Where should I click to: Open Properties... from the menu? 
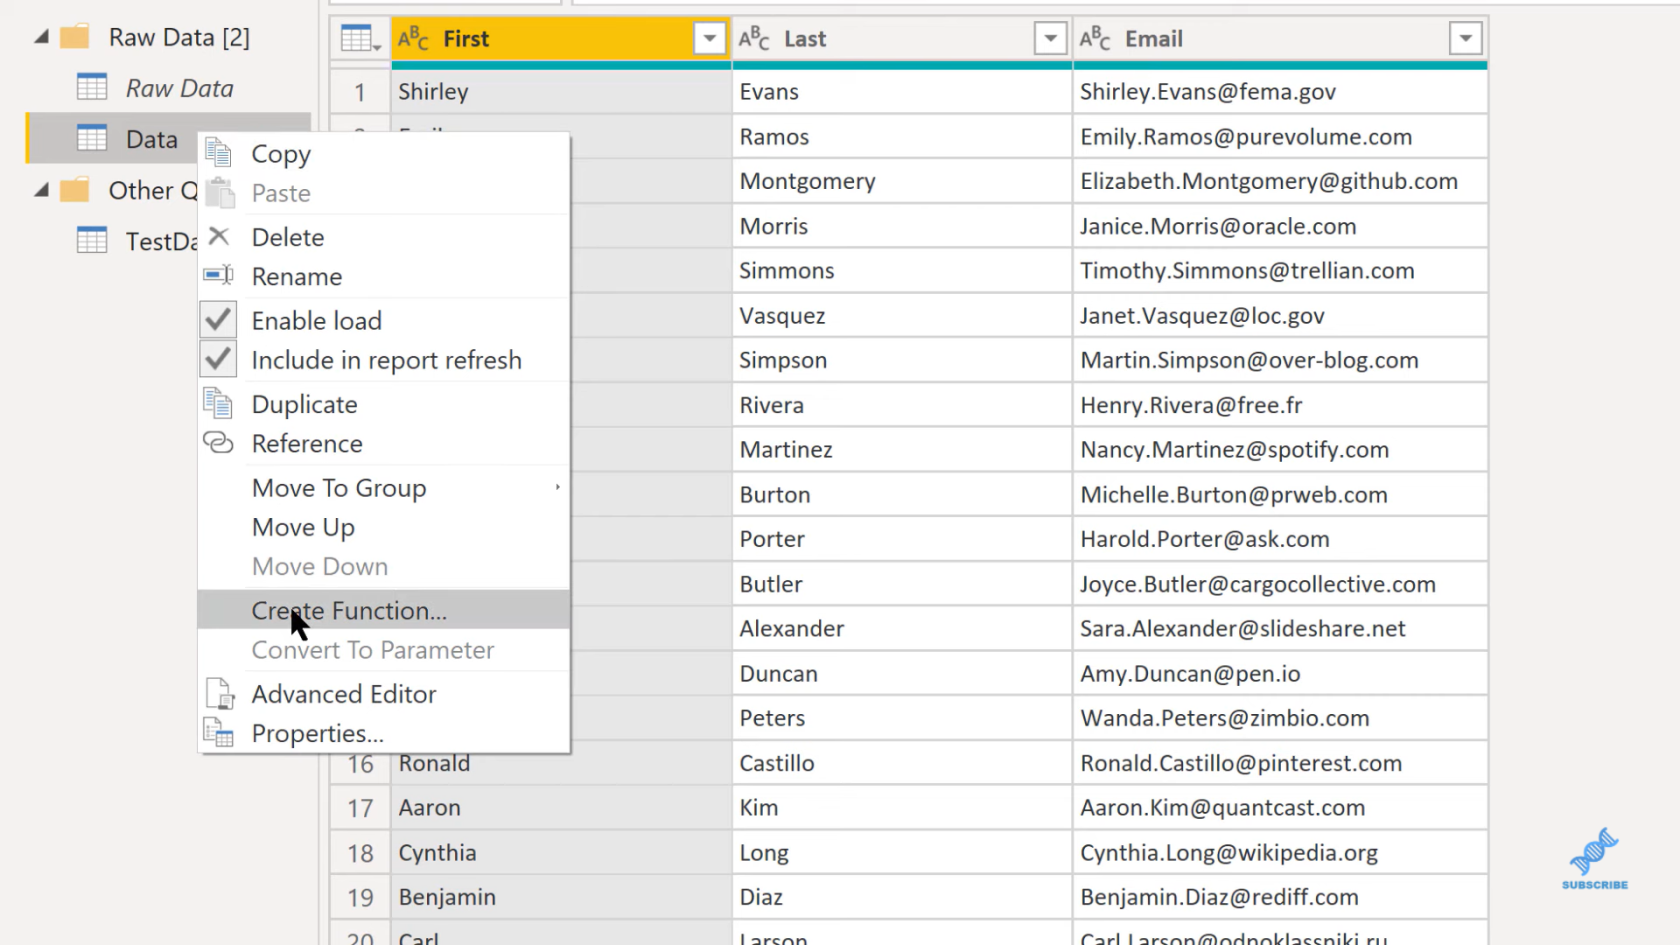(384, 733)
